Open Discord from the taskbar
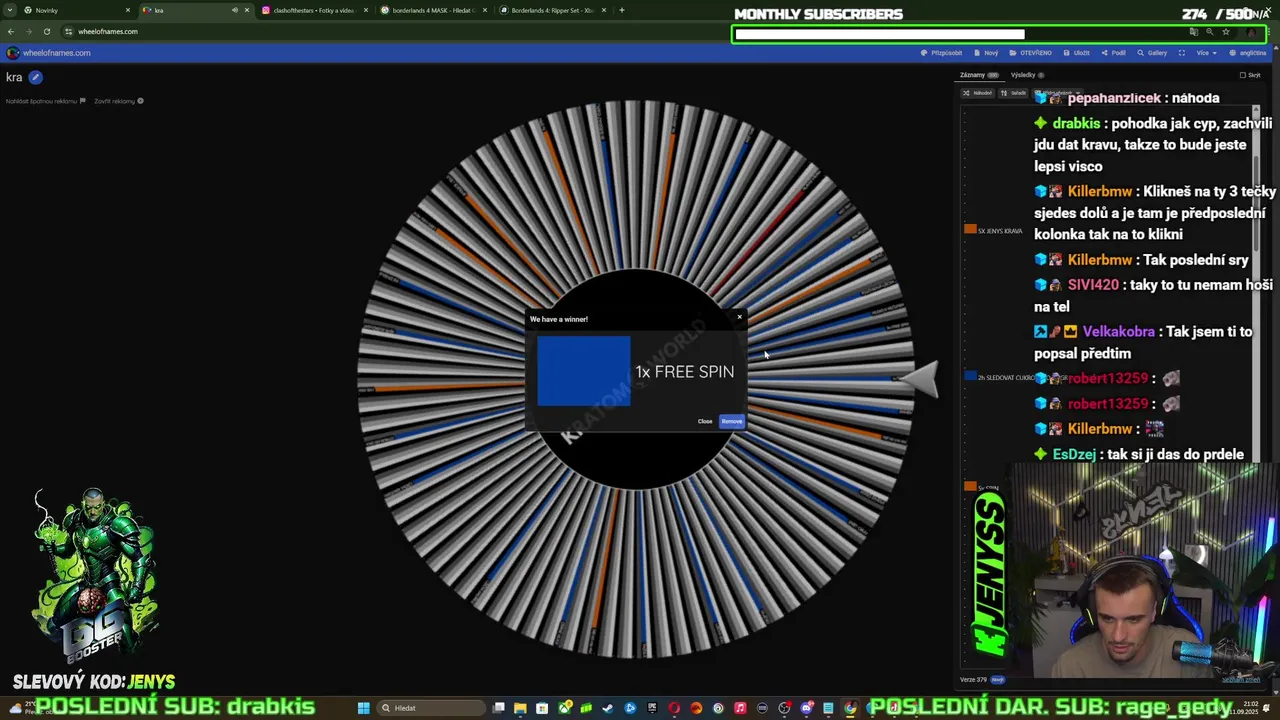This screenshot has height=720, width=1280. (x=806, y=708)
